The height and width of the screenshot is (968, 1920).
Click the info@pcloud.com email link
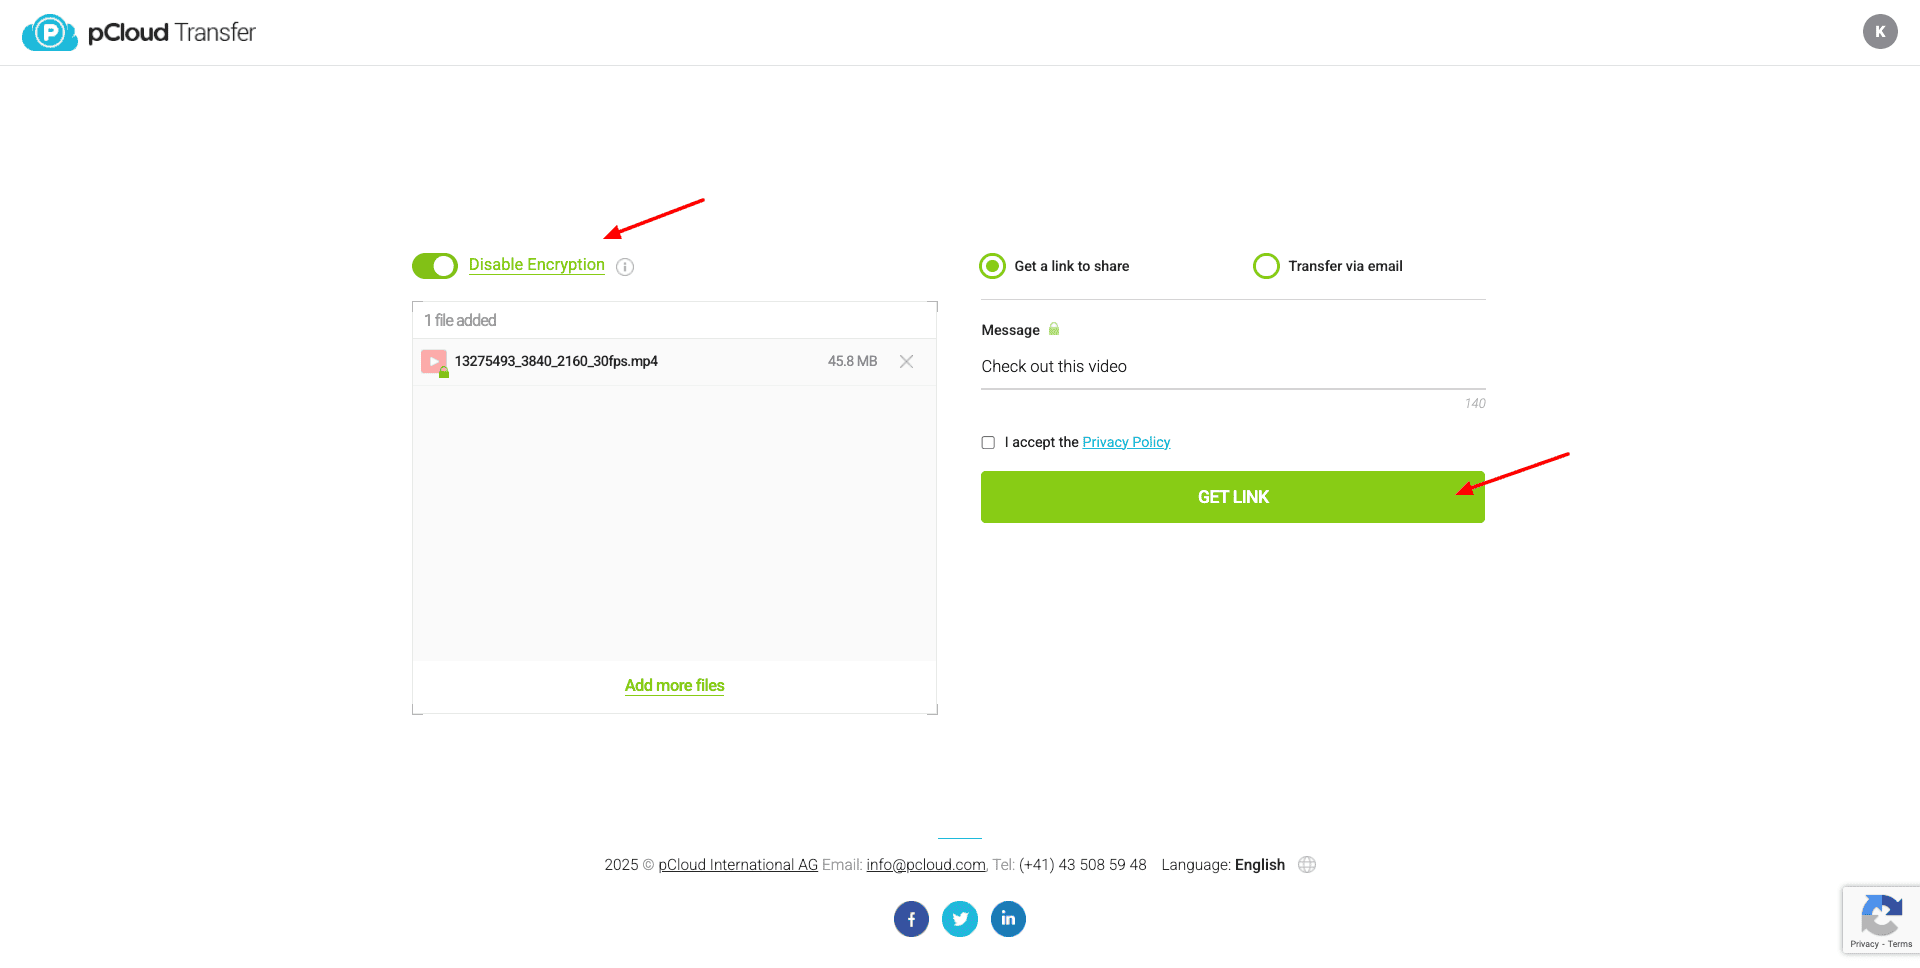point(926,865)
